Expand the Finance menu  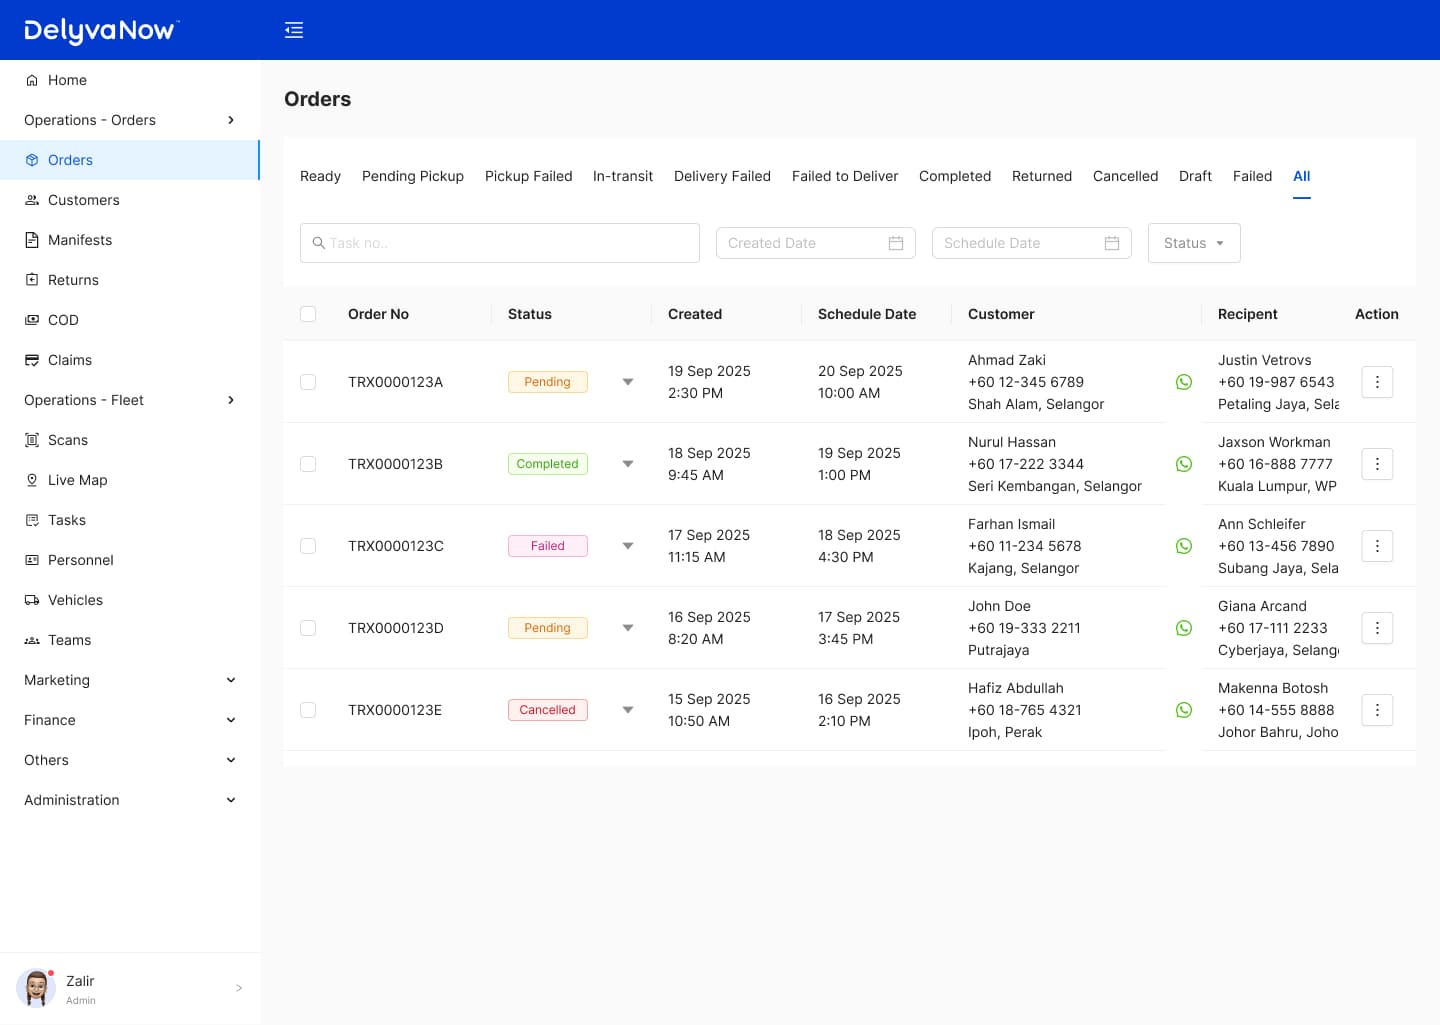tap(130, 720)
